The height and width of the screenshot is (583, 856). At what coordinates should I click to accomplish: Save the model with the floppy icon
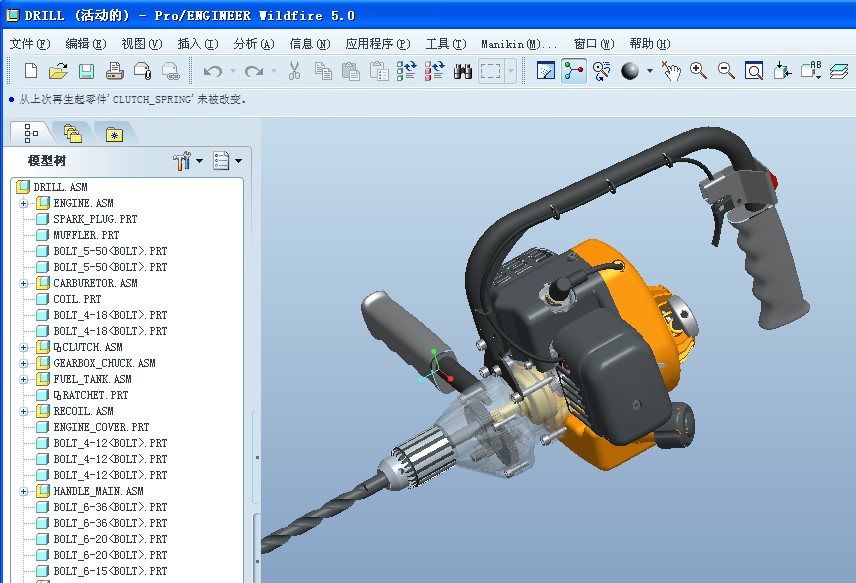(x=86, y=71)
